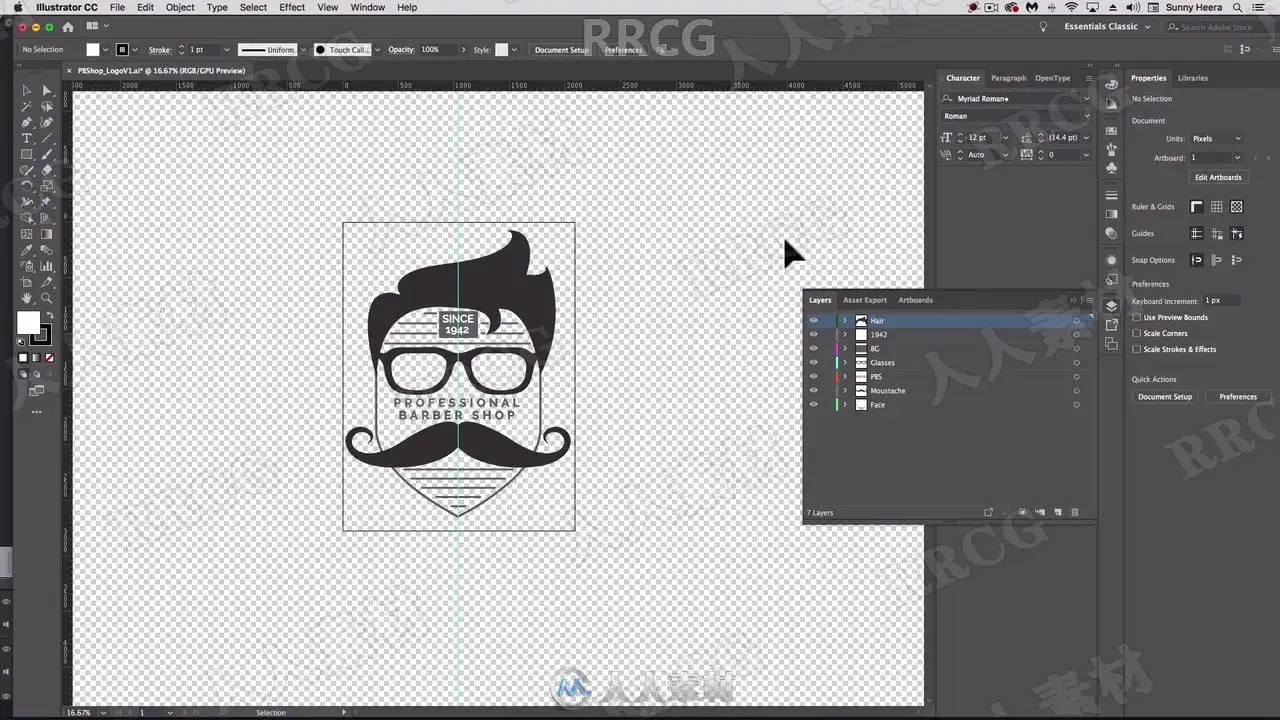The width and height of the screenshot is (1280, 720).
Task: Click Document Setup under Quick Actions
Action: 1165,397
